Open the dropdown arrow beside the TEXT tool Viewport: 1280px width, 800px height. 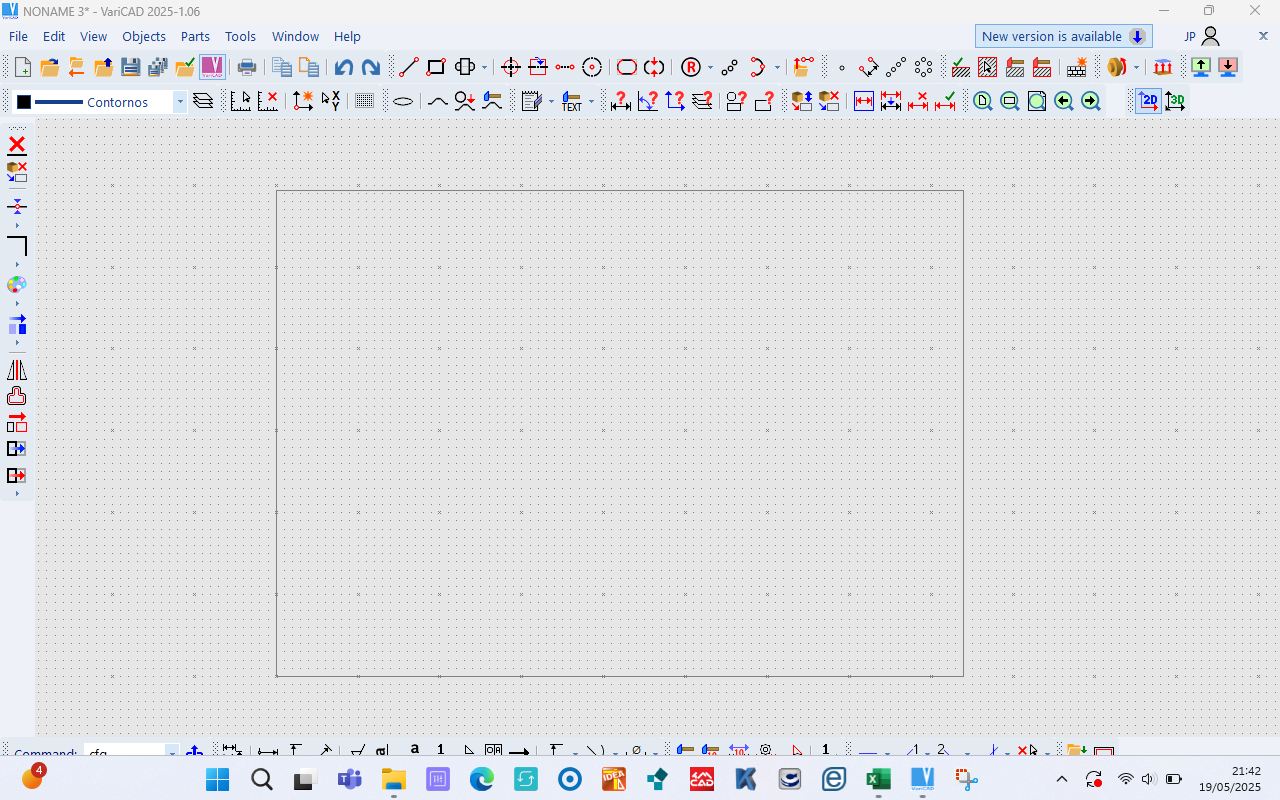coord(591,102)
